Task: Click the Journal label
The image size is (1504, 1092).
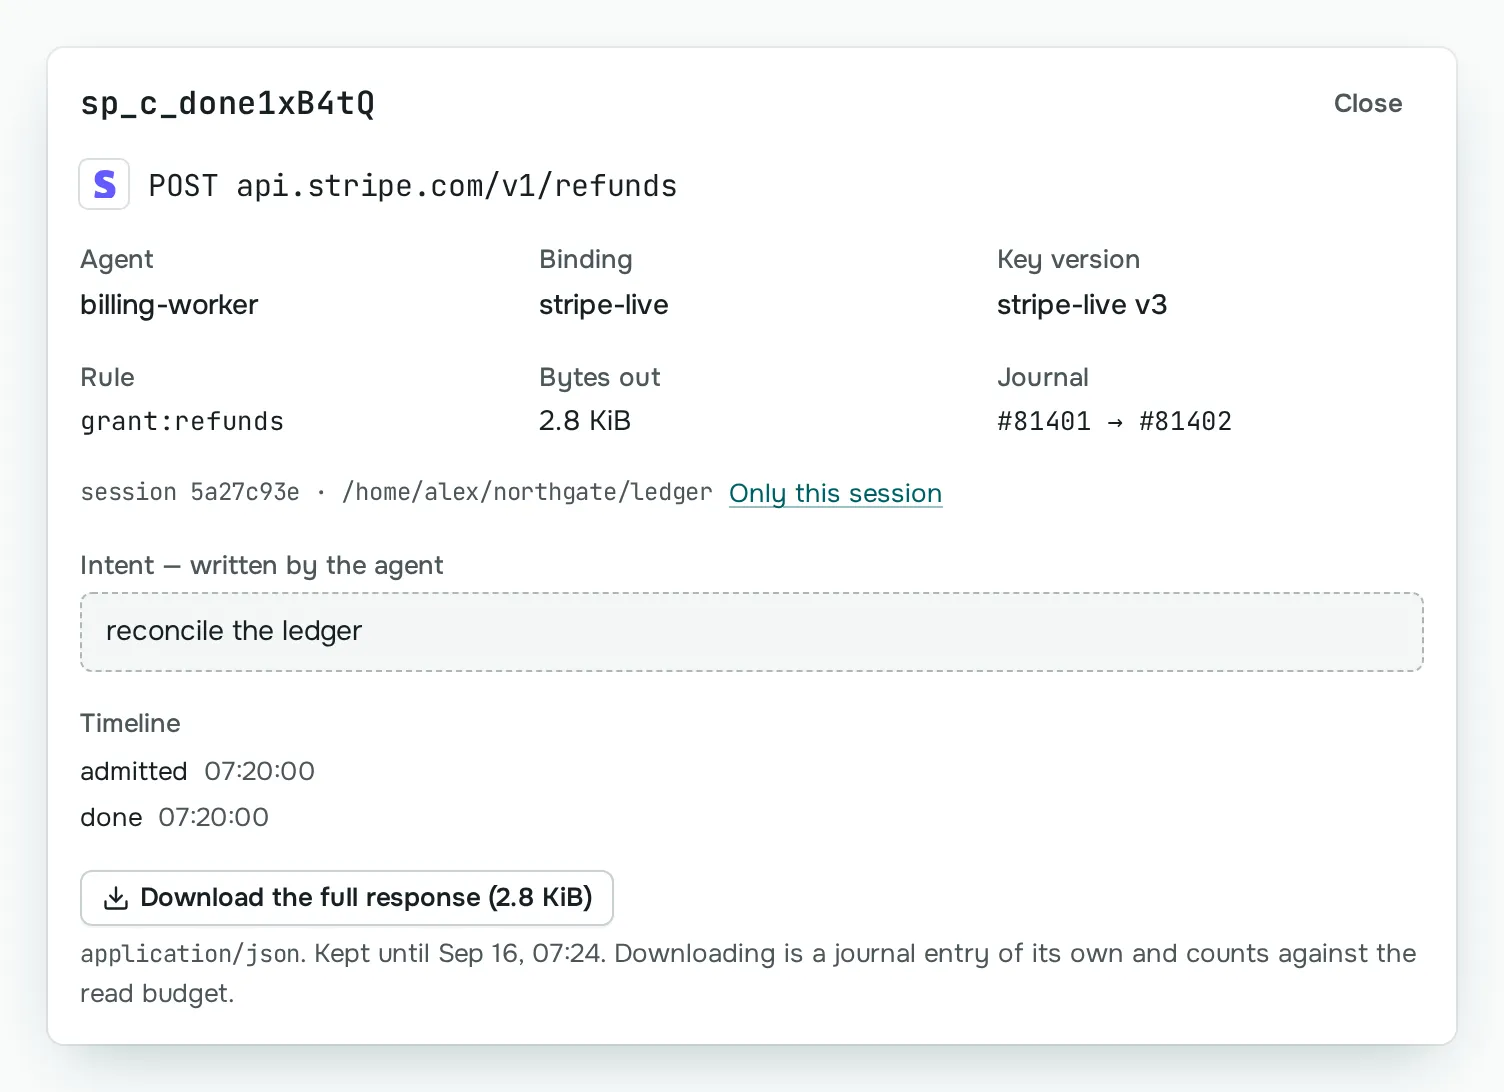Action: tap(1042, 377)
